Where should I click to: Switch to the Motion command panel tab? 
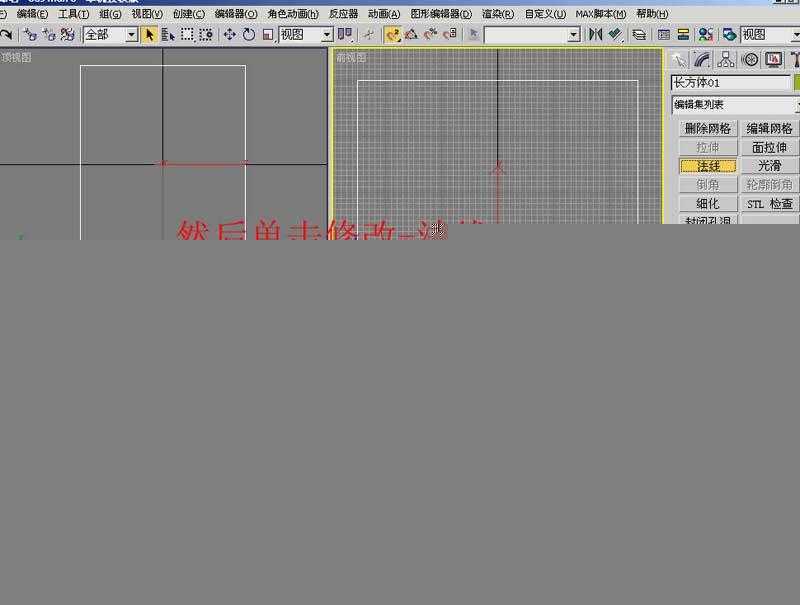(x=750, y=60)
